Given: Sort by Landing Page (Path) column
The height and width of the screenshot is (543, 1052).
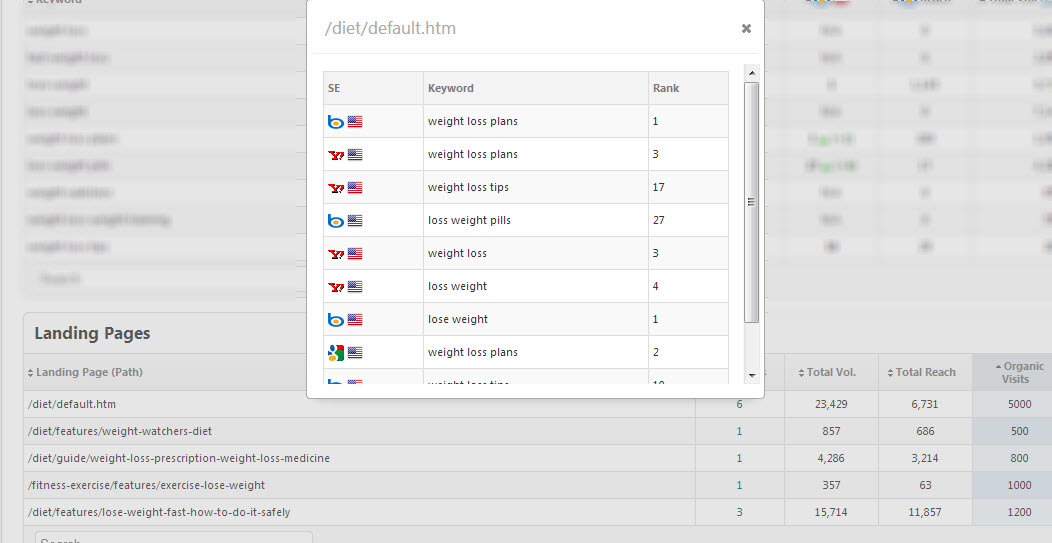Looking at the screenshot, I should click(x=89, y=372).
